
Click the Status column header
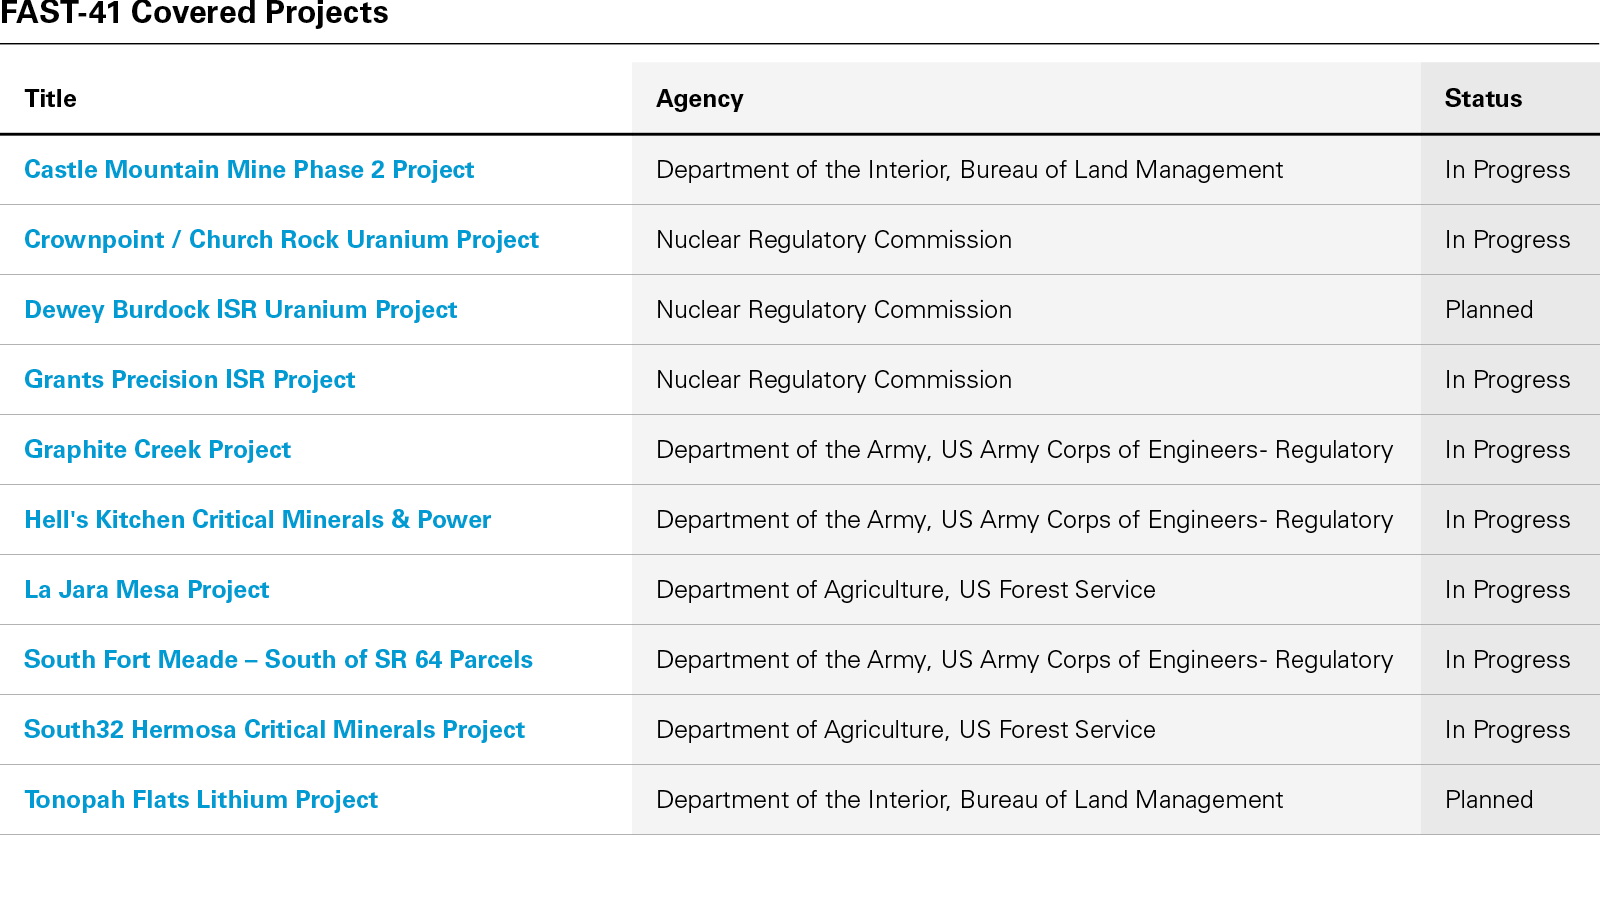1483,99
